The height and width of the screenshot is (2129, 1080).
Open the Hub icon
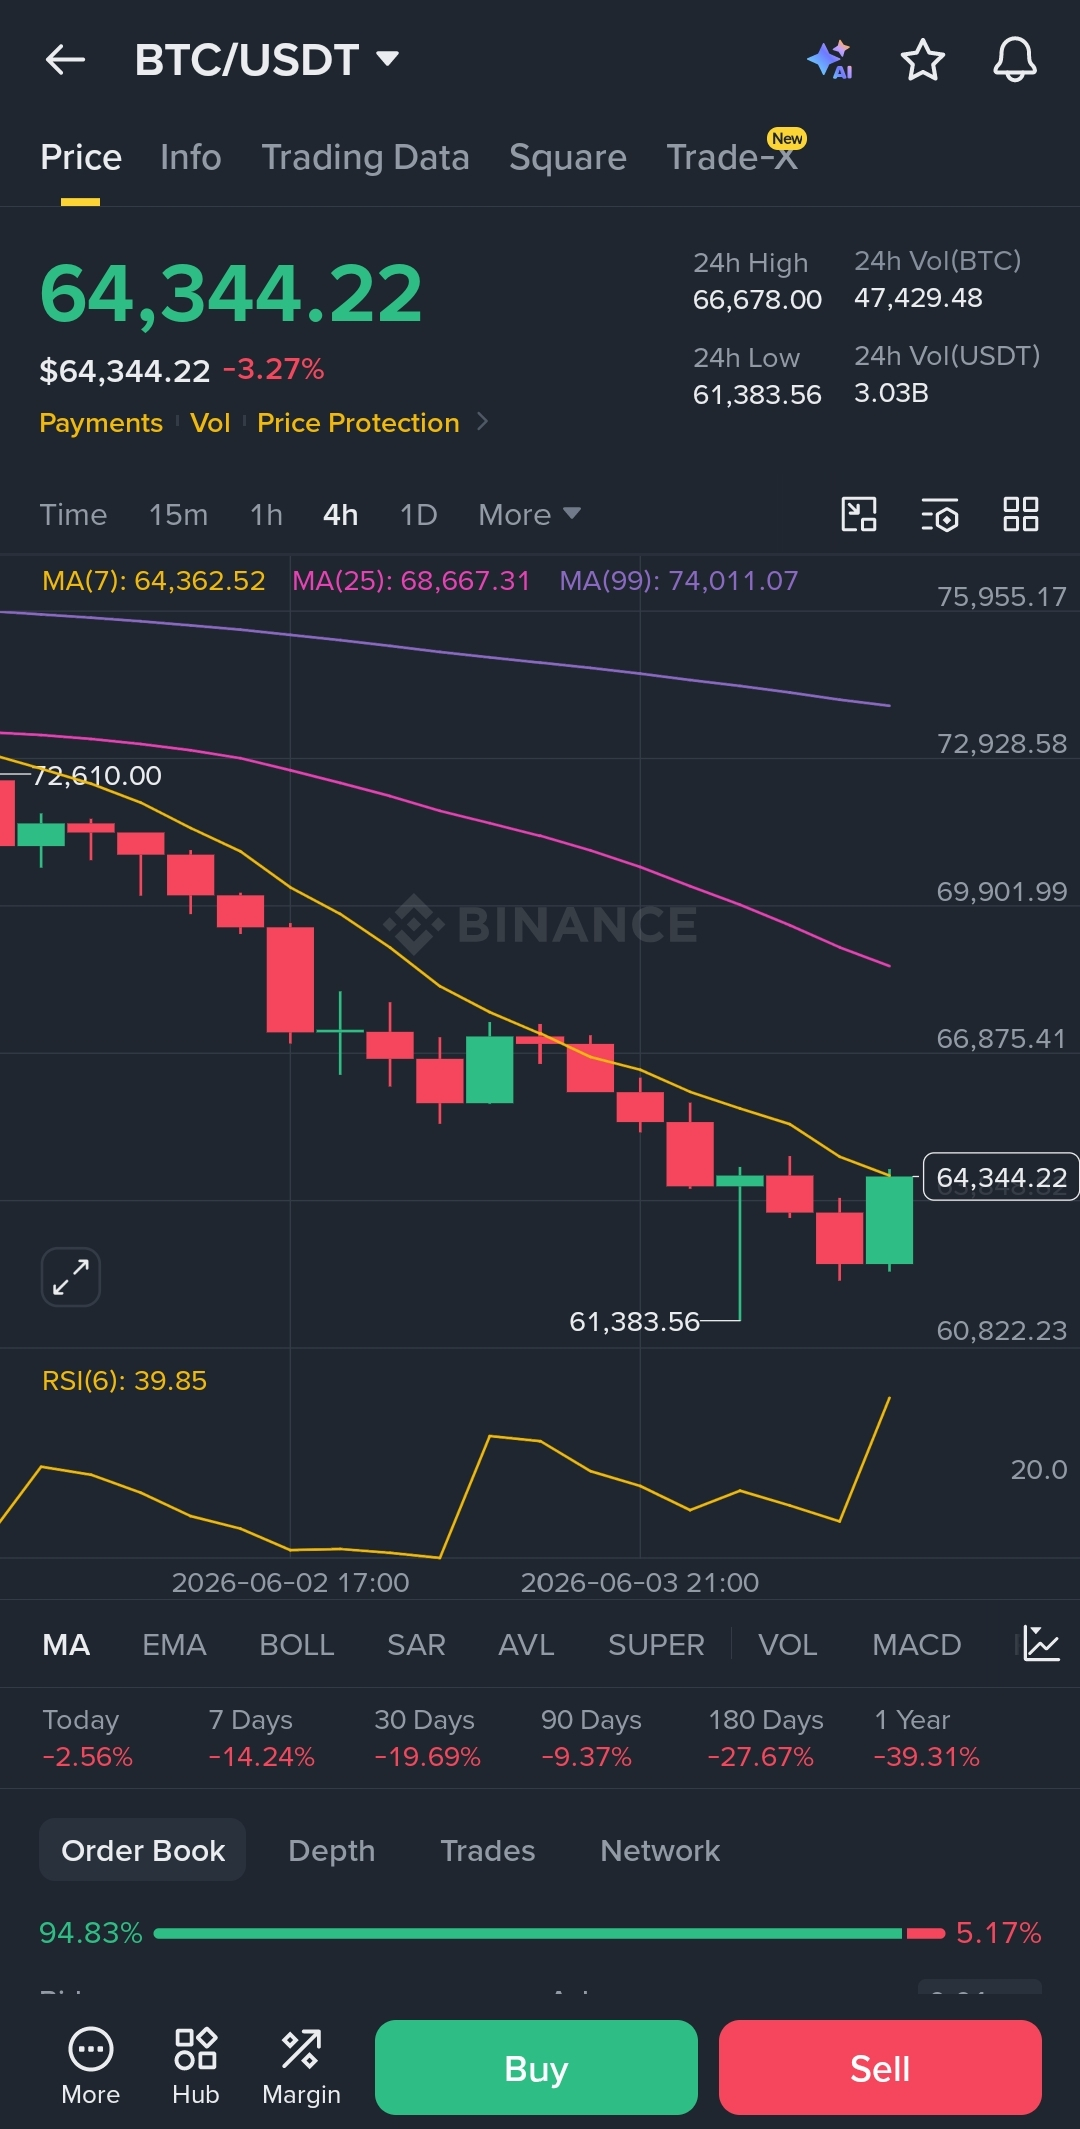195,2066
